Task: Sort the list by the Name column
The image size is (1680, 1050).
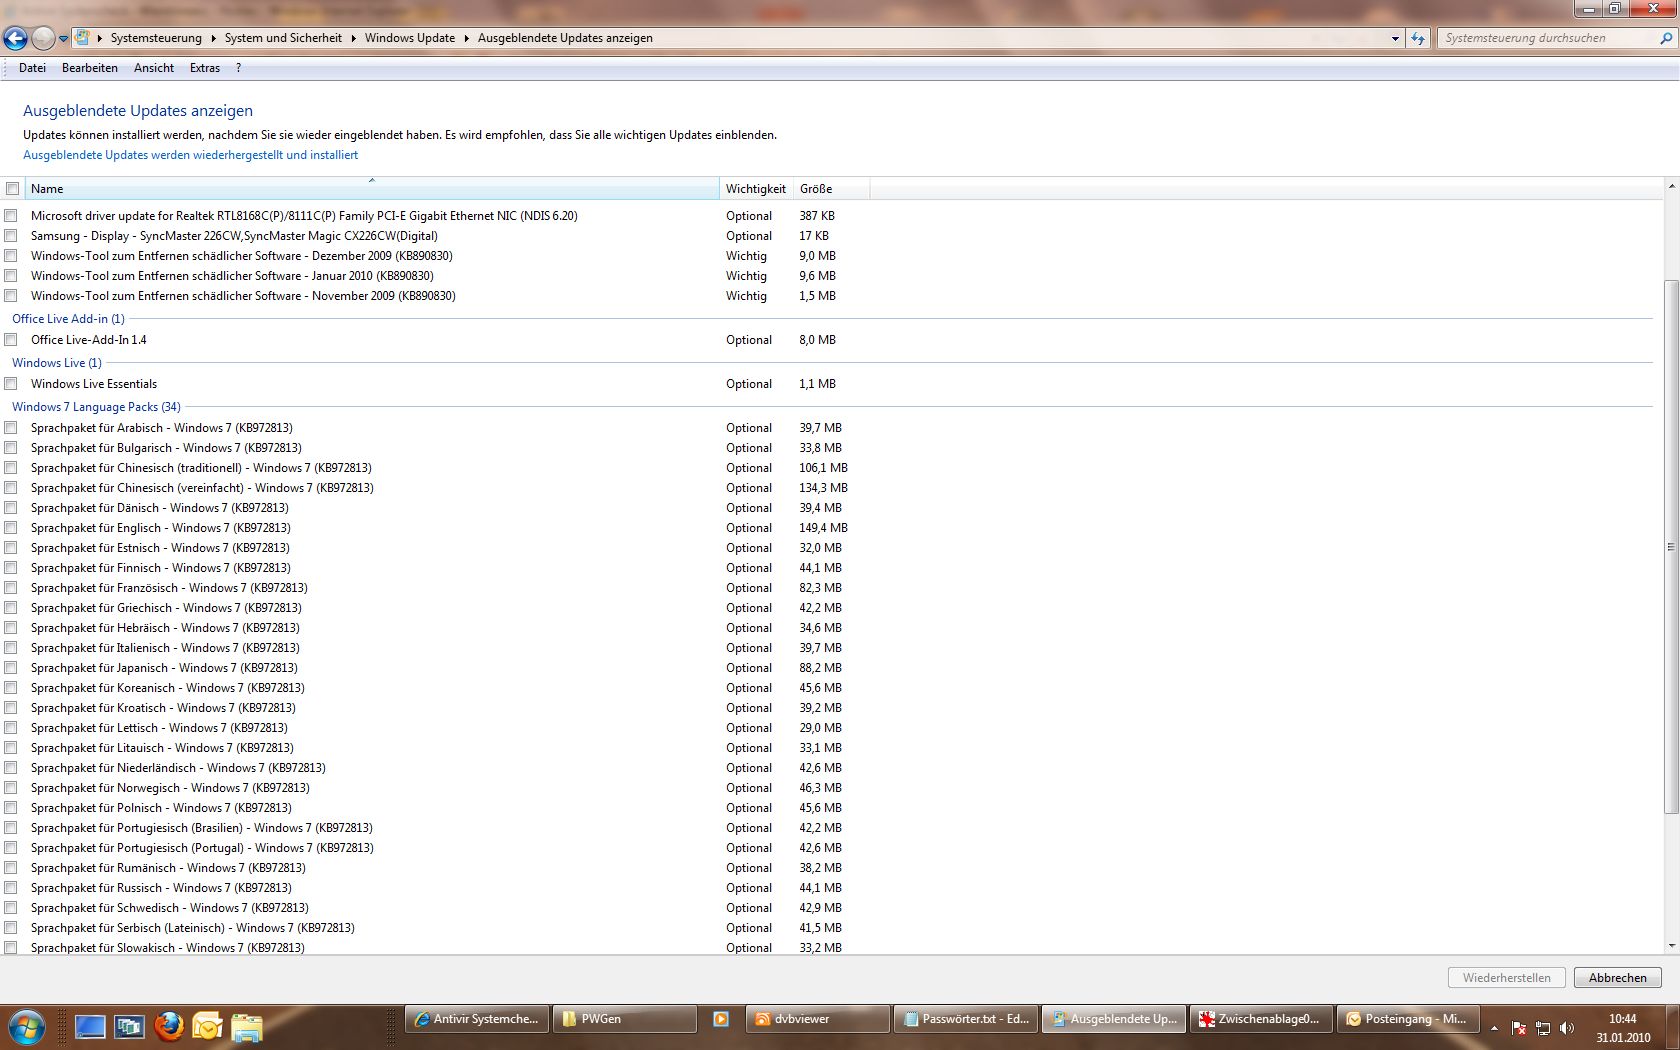Action: (x=371, y=188)
